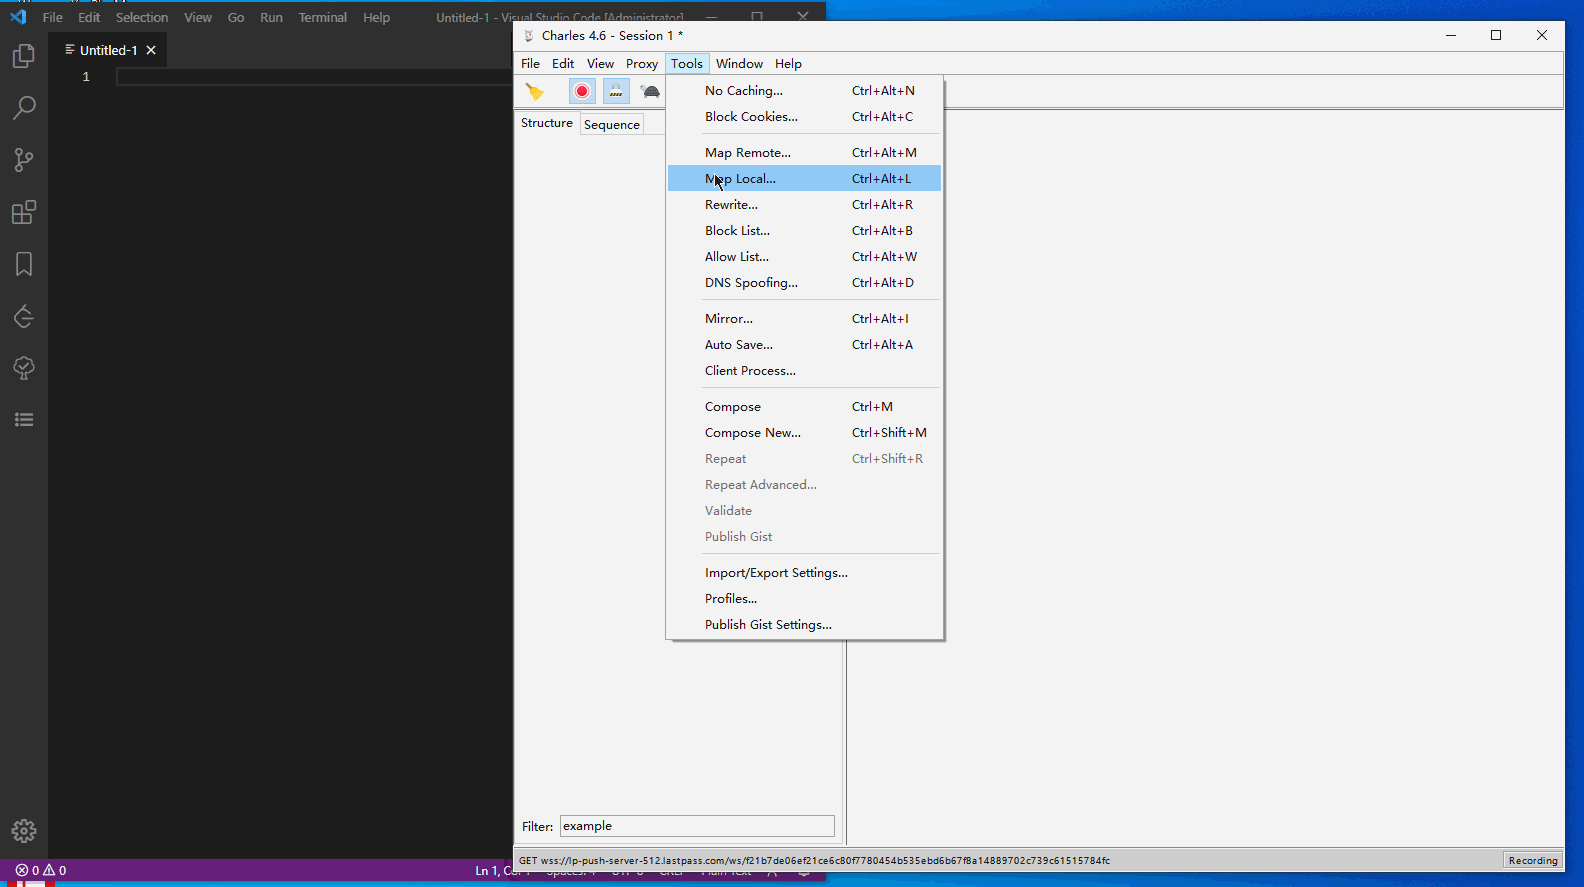Open VS Code Terminal menu

322,18
